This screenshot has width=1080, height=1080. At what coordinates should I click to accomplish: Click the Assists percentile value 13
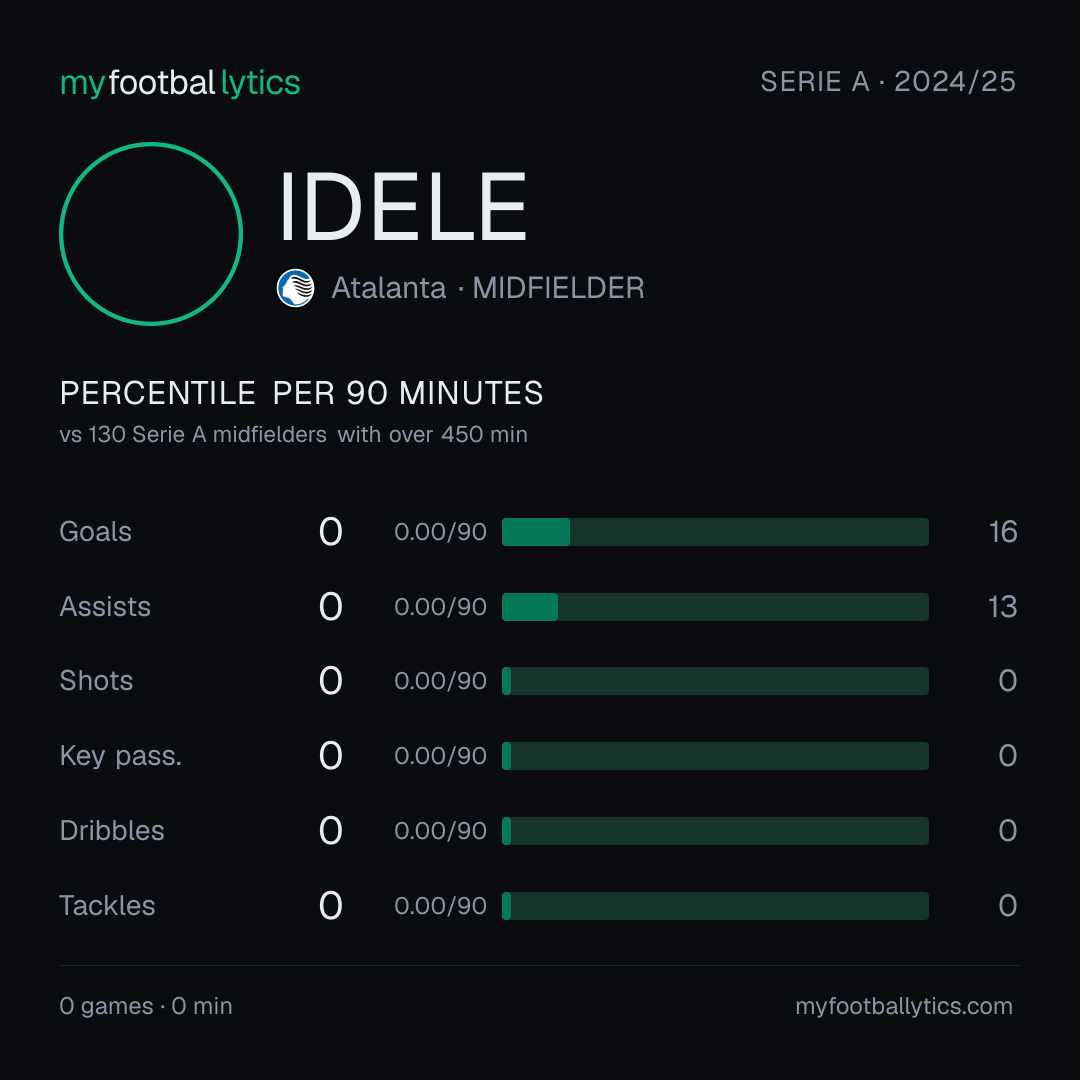[1002, 607]
